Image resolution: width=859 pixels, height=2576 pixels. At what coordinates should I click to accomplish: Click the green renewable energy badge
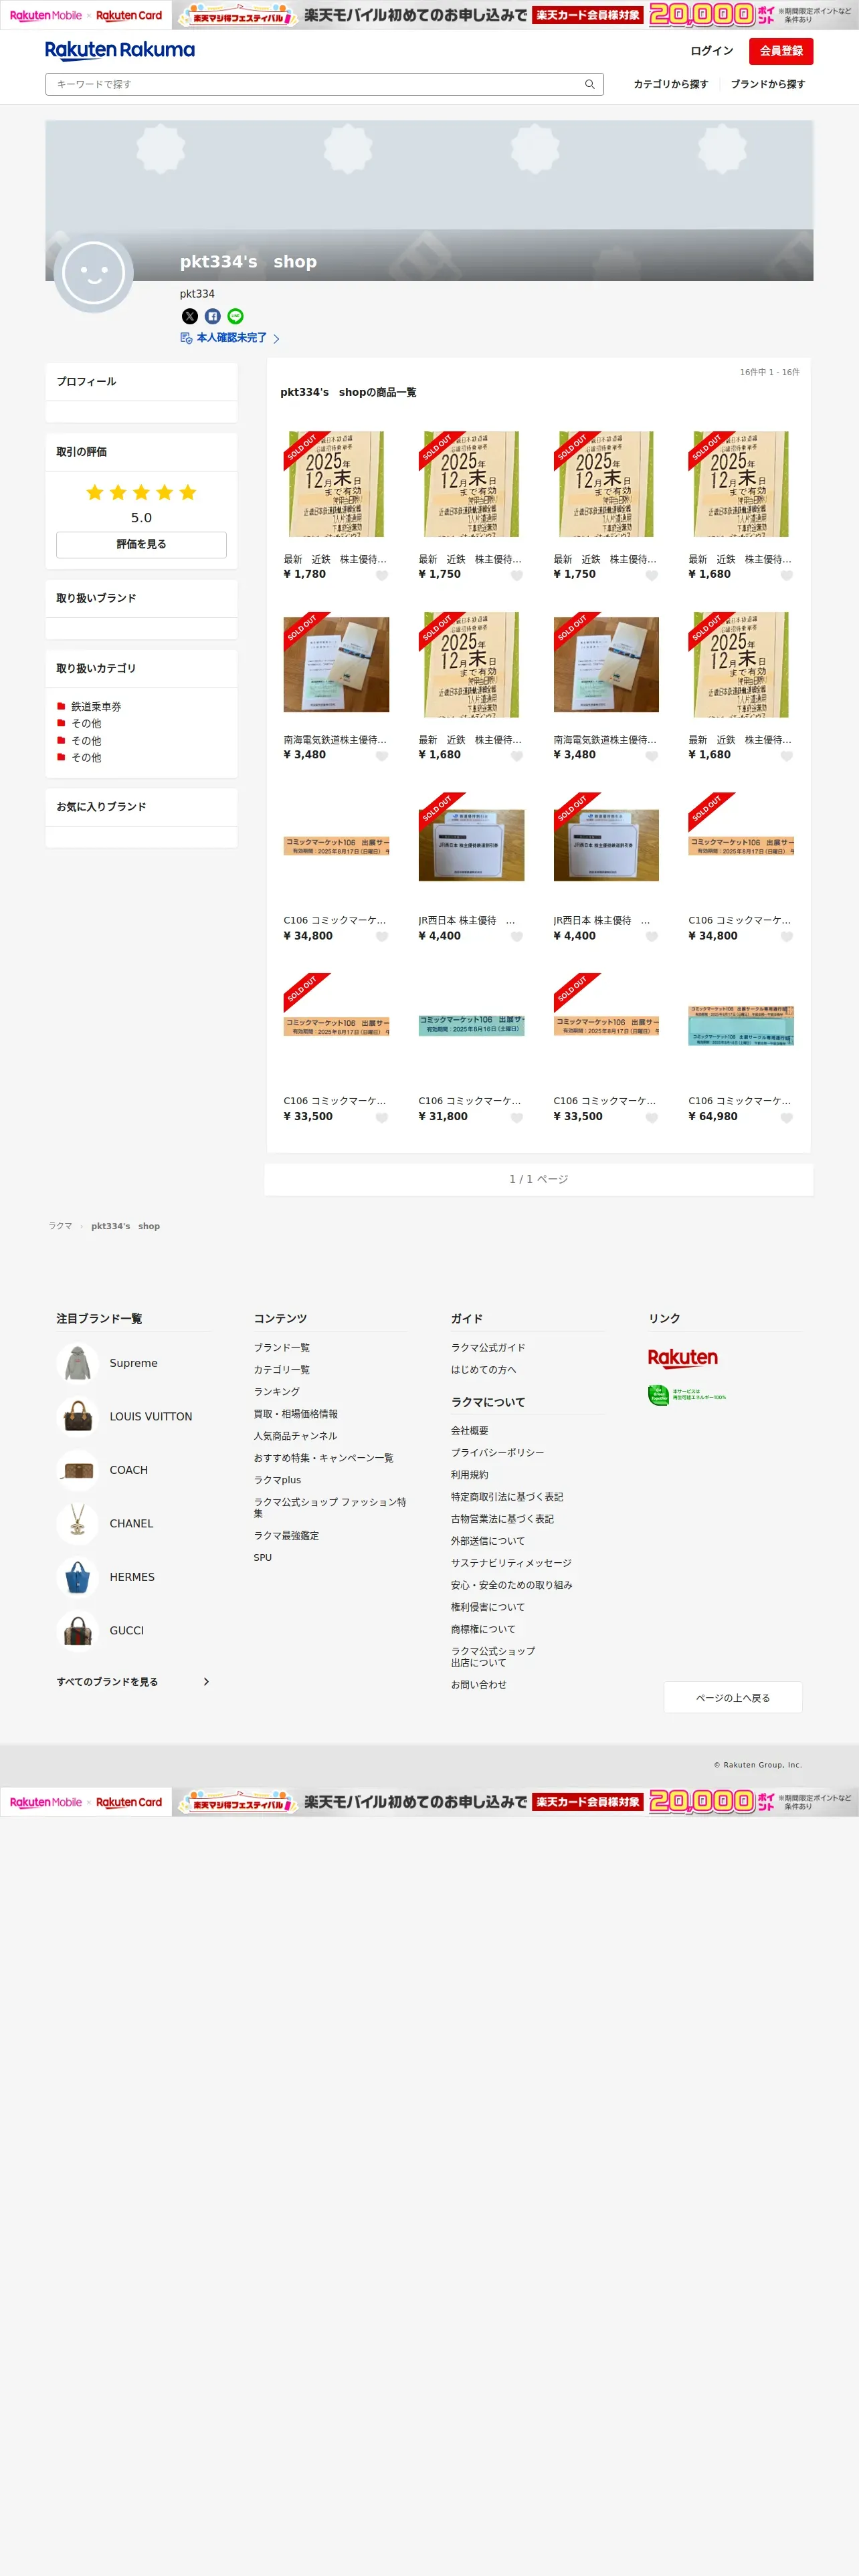tap(686, 1395)
